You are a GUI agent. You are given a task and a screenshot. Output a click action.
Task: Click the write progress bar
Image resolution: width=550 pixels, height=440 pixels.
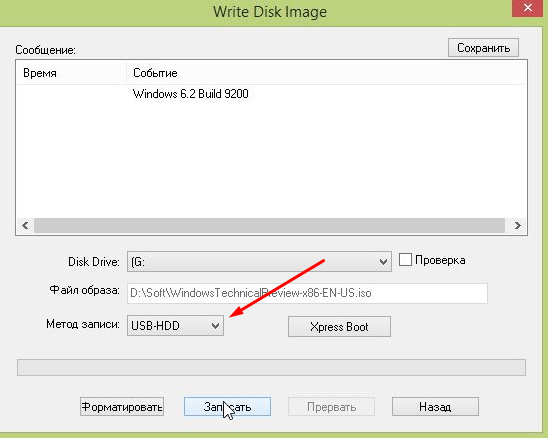(x=271, y=367)
